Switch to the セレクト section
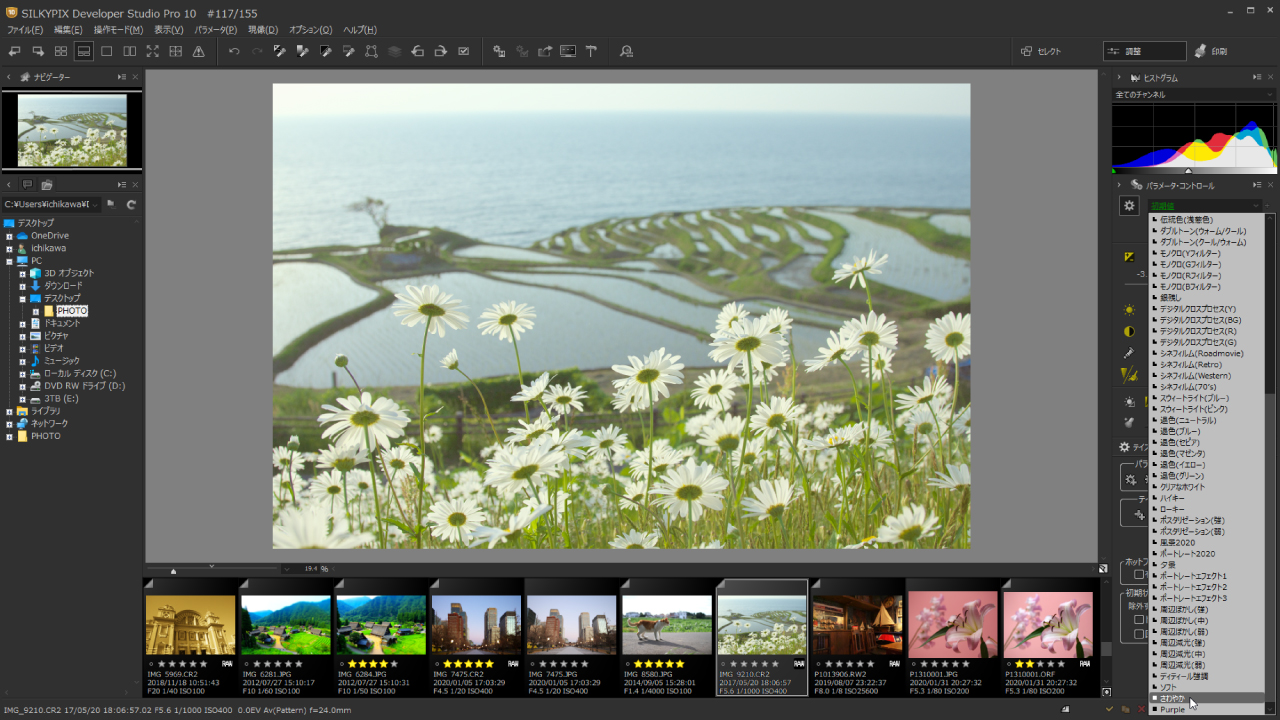 click(x=1042, y=51)
